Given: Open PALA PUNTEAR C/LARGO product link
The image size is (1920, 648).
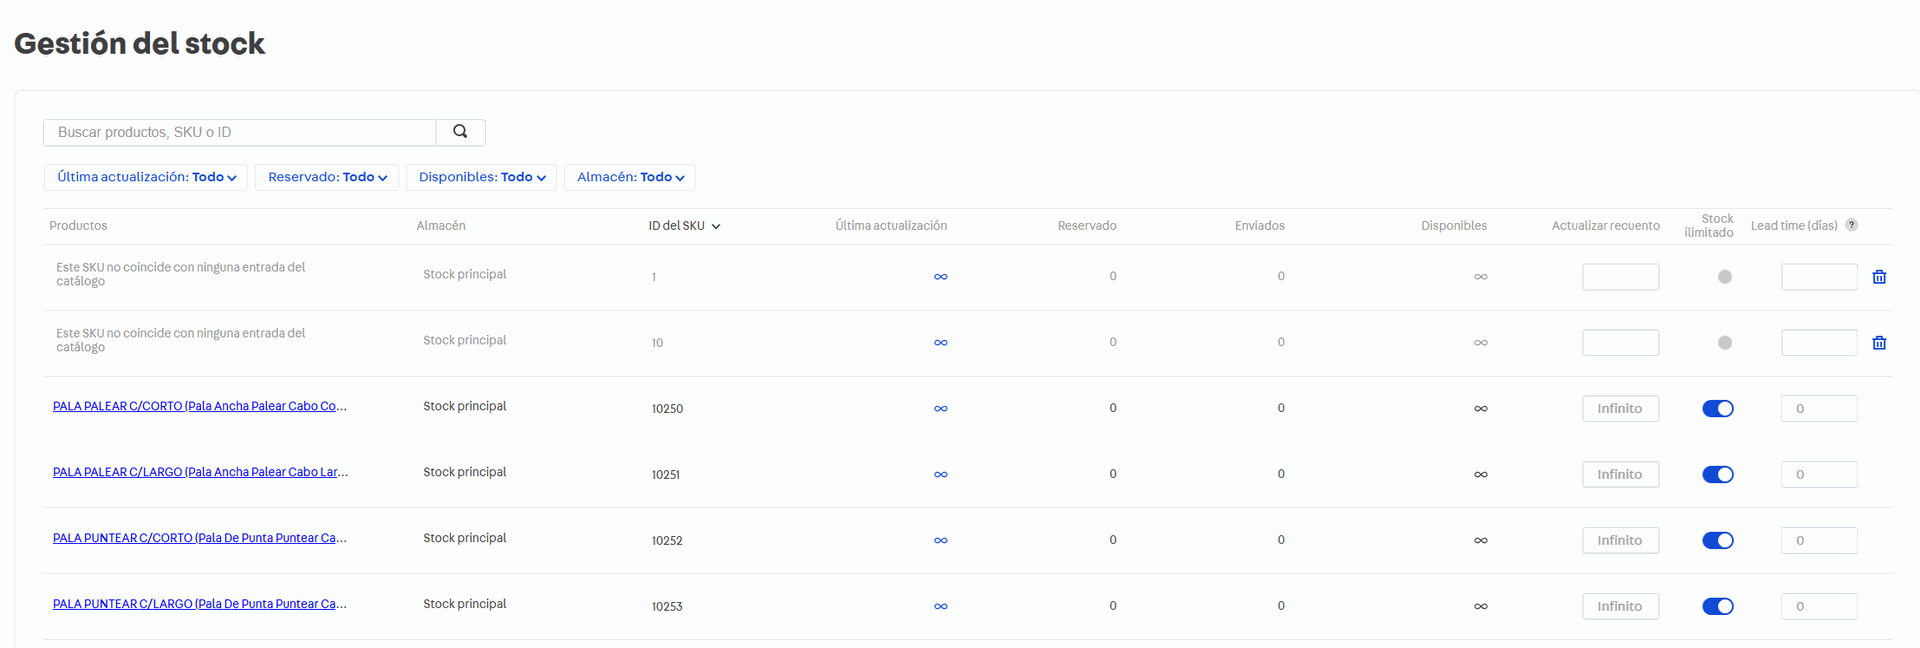Looking at the screenshot, I should click(x=199, y=604).
